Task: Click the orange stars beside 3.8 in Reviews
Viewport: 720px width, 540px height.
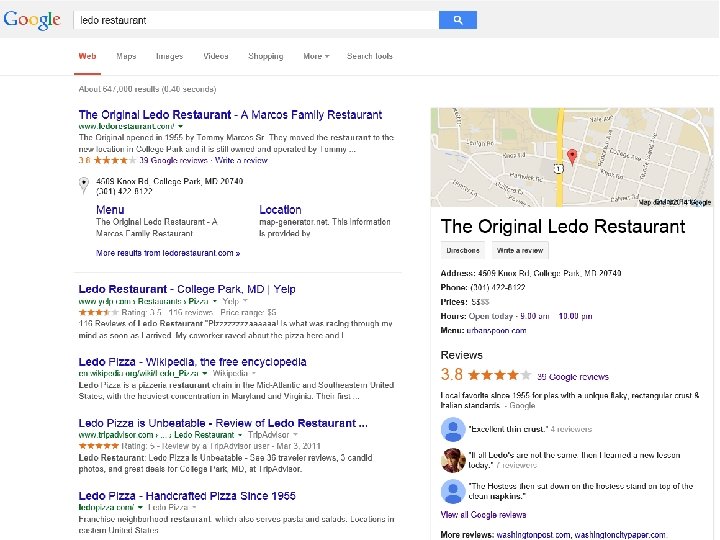Action: (x=500, y=375)
